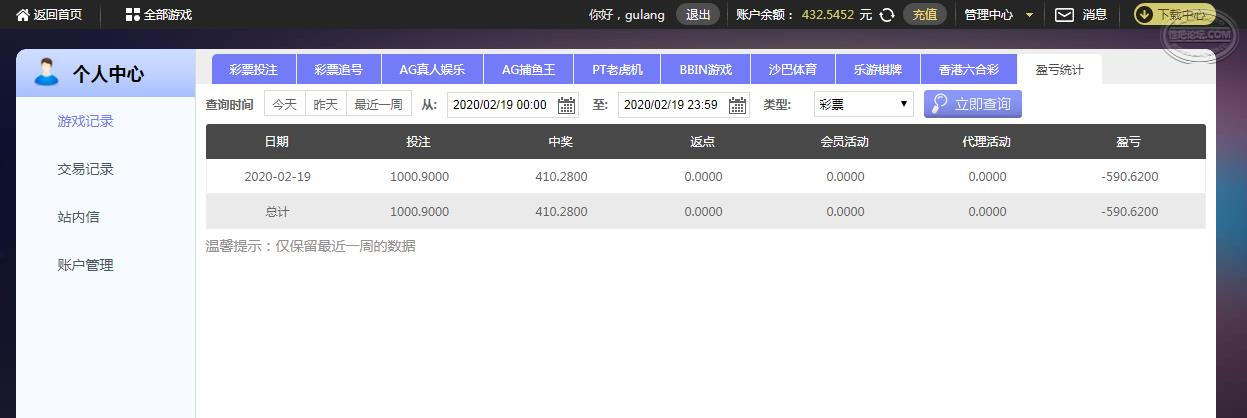Go to 返回首页 link
This screenshot has height=418, width=1247.
(58, 15)
